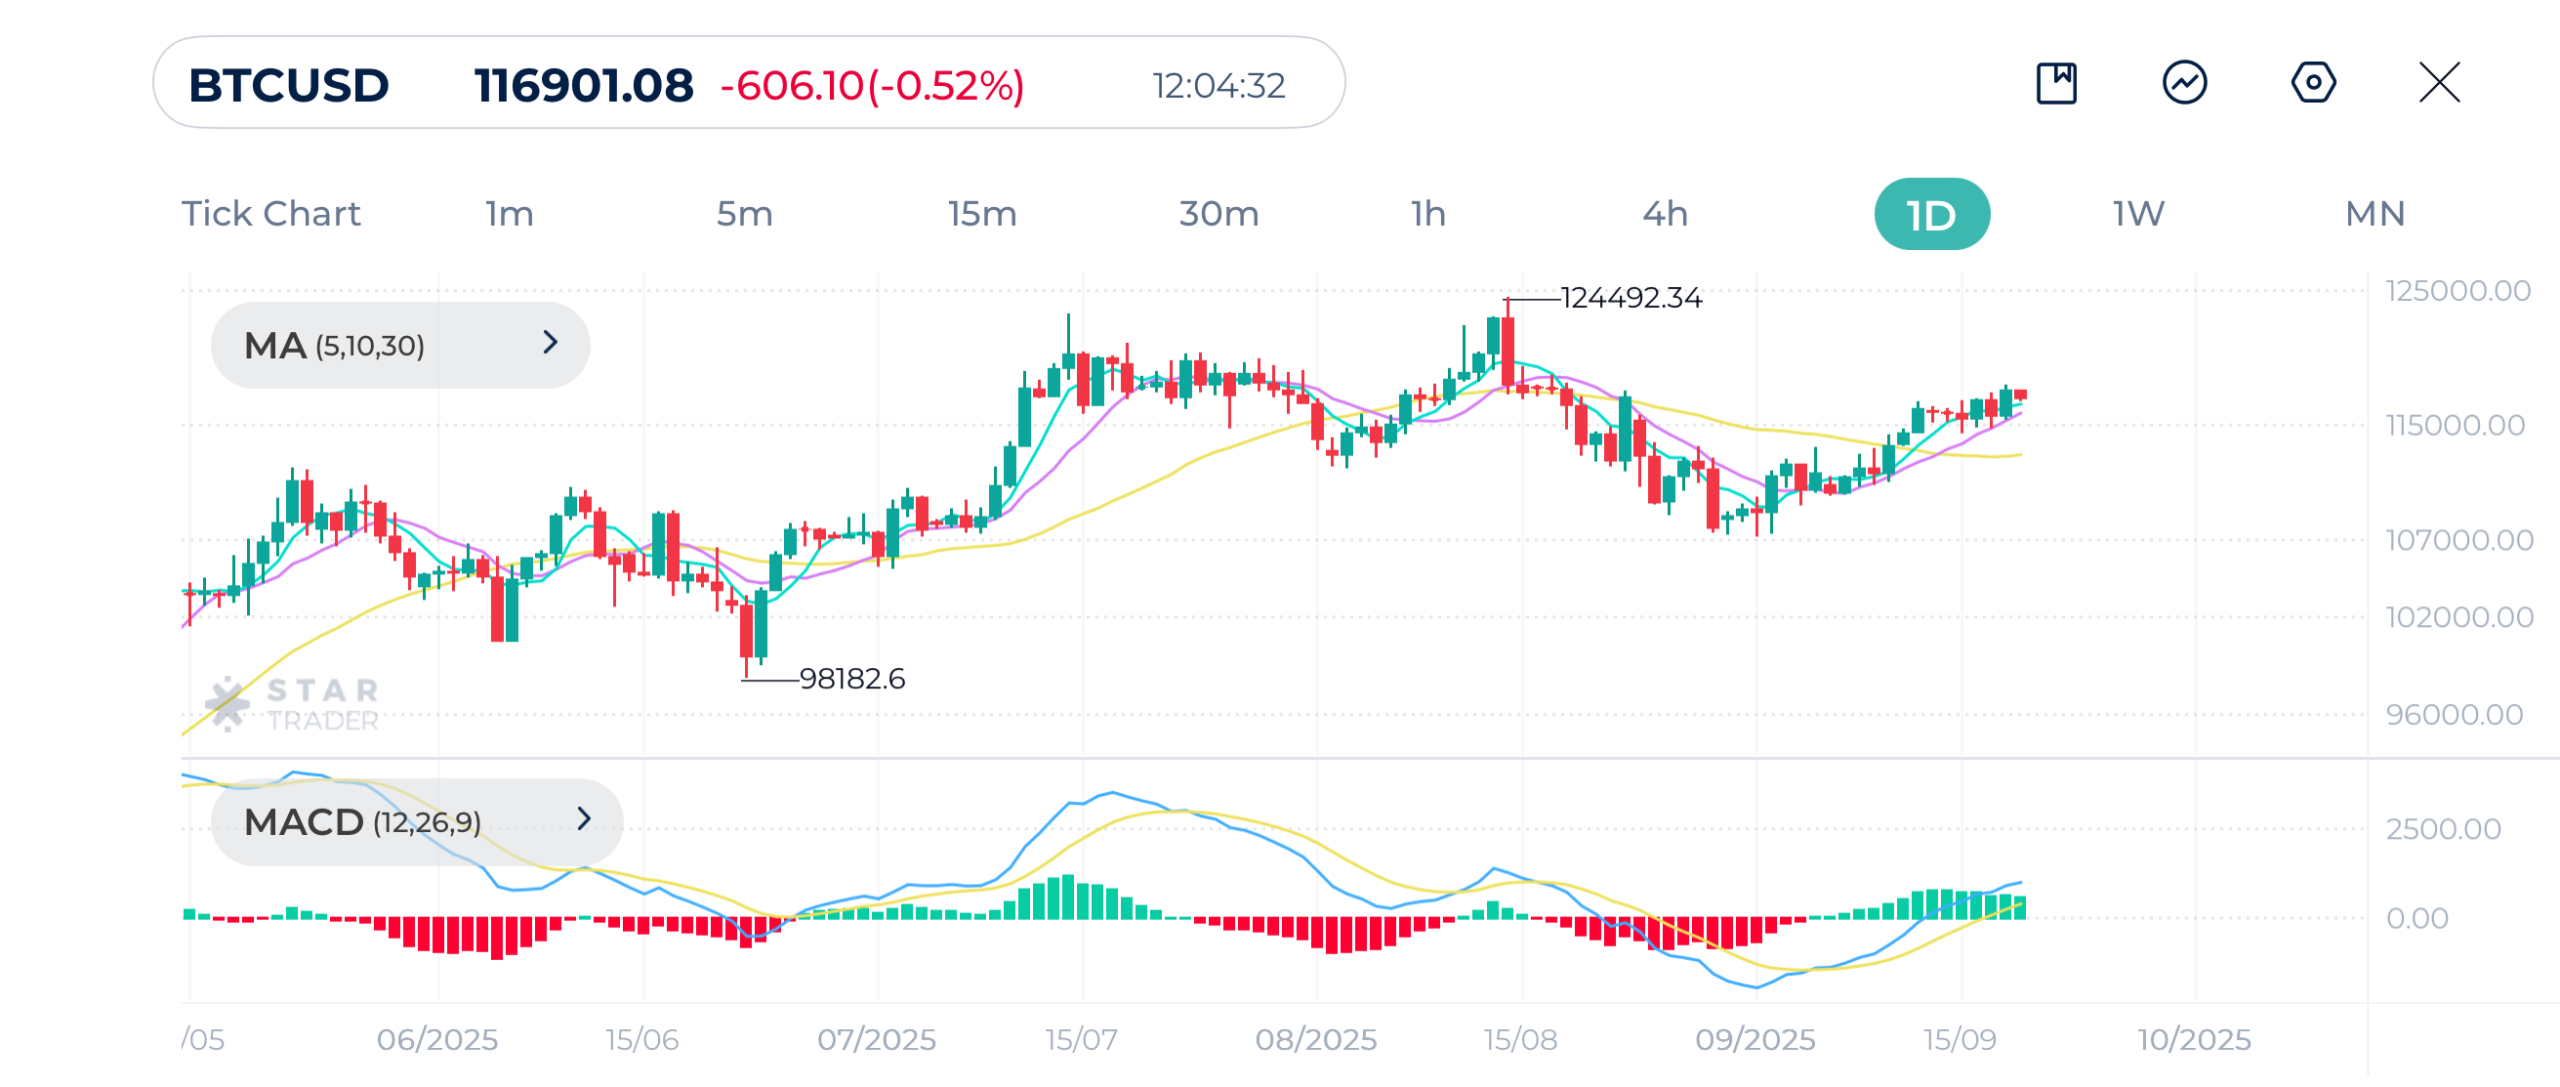Screen dimensions: 2560x1087
Task: Select the 1m timeframe
Action: pyautogui.click(x=508, y=213)
